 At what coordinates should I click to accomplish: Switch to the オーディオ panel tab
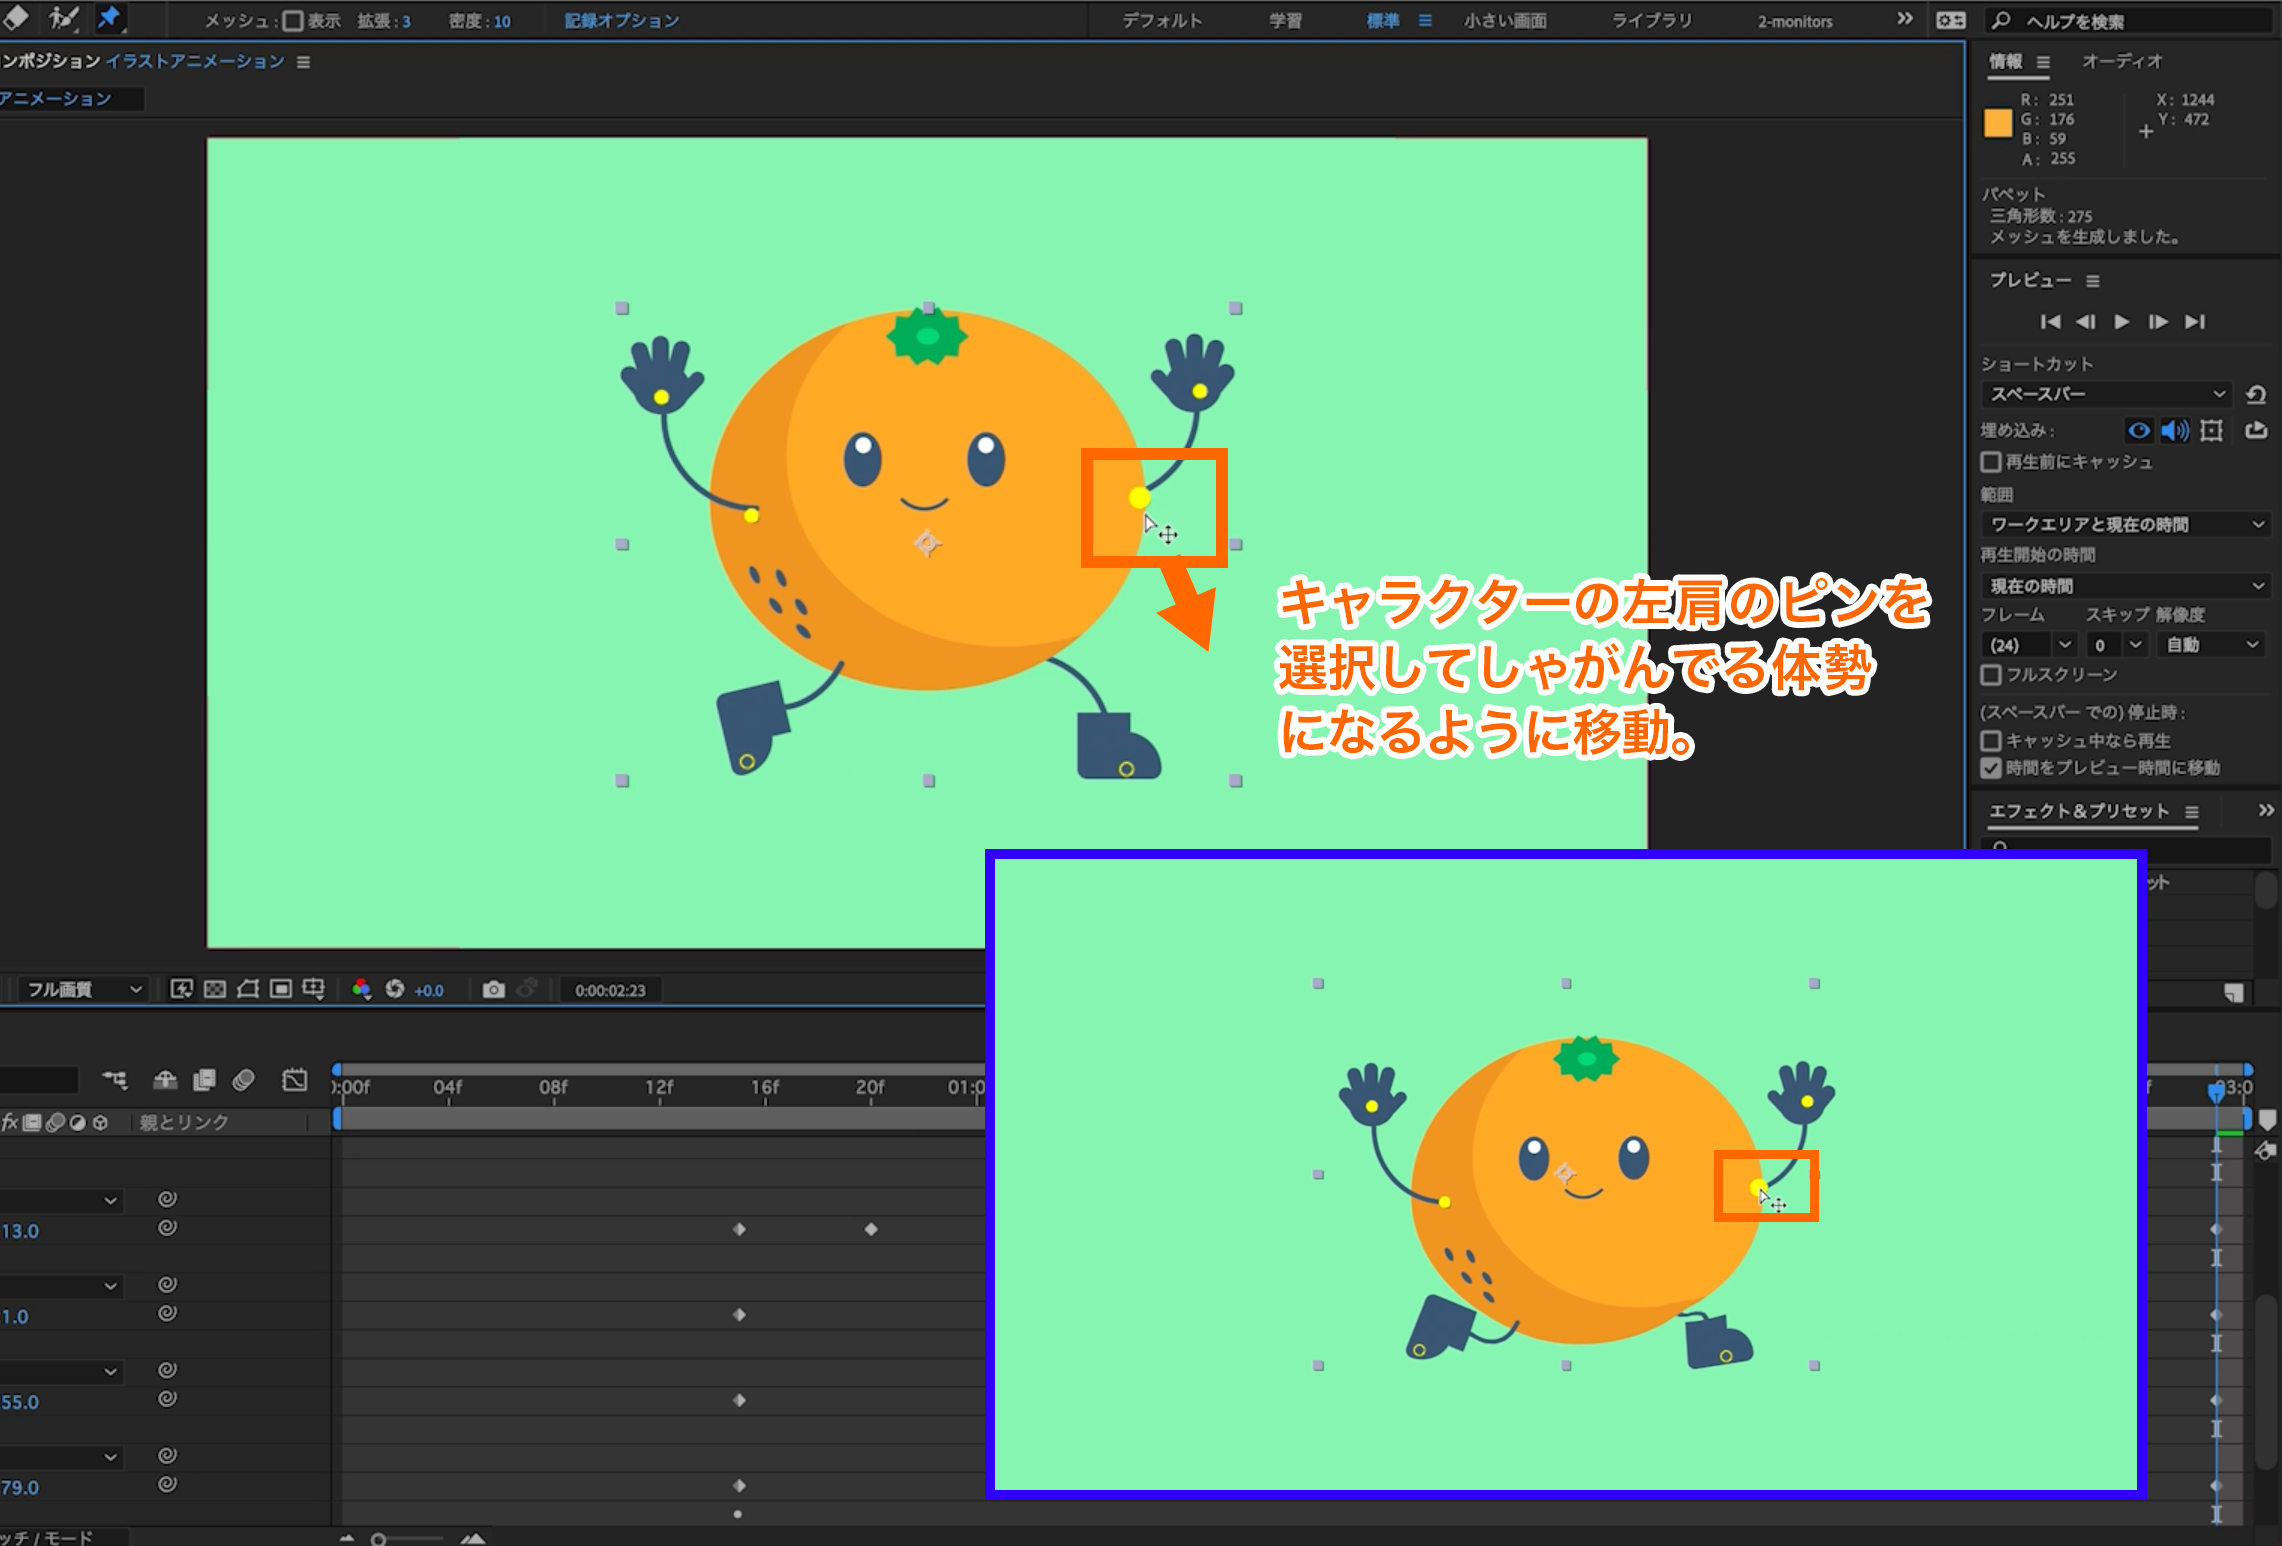pos(2121,62)
